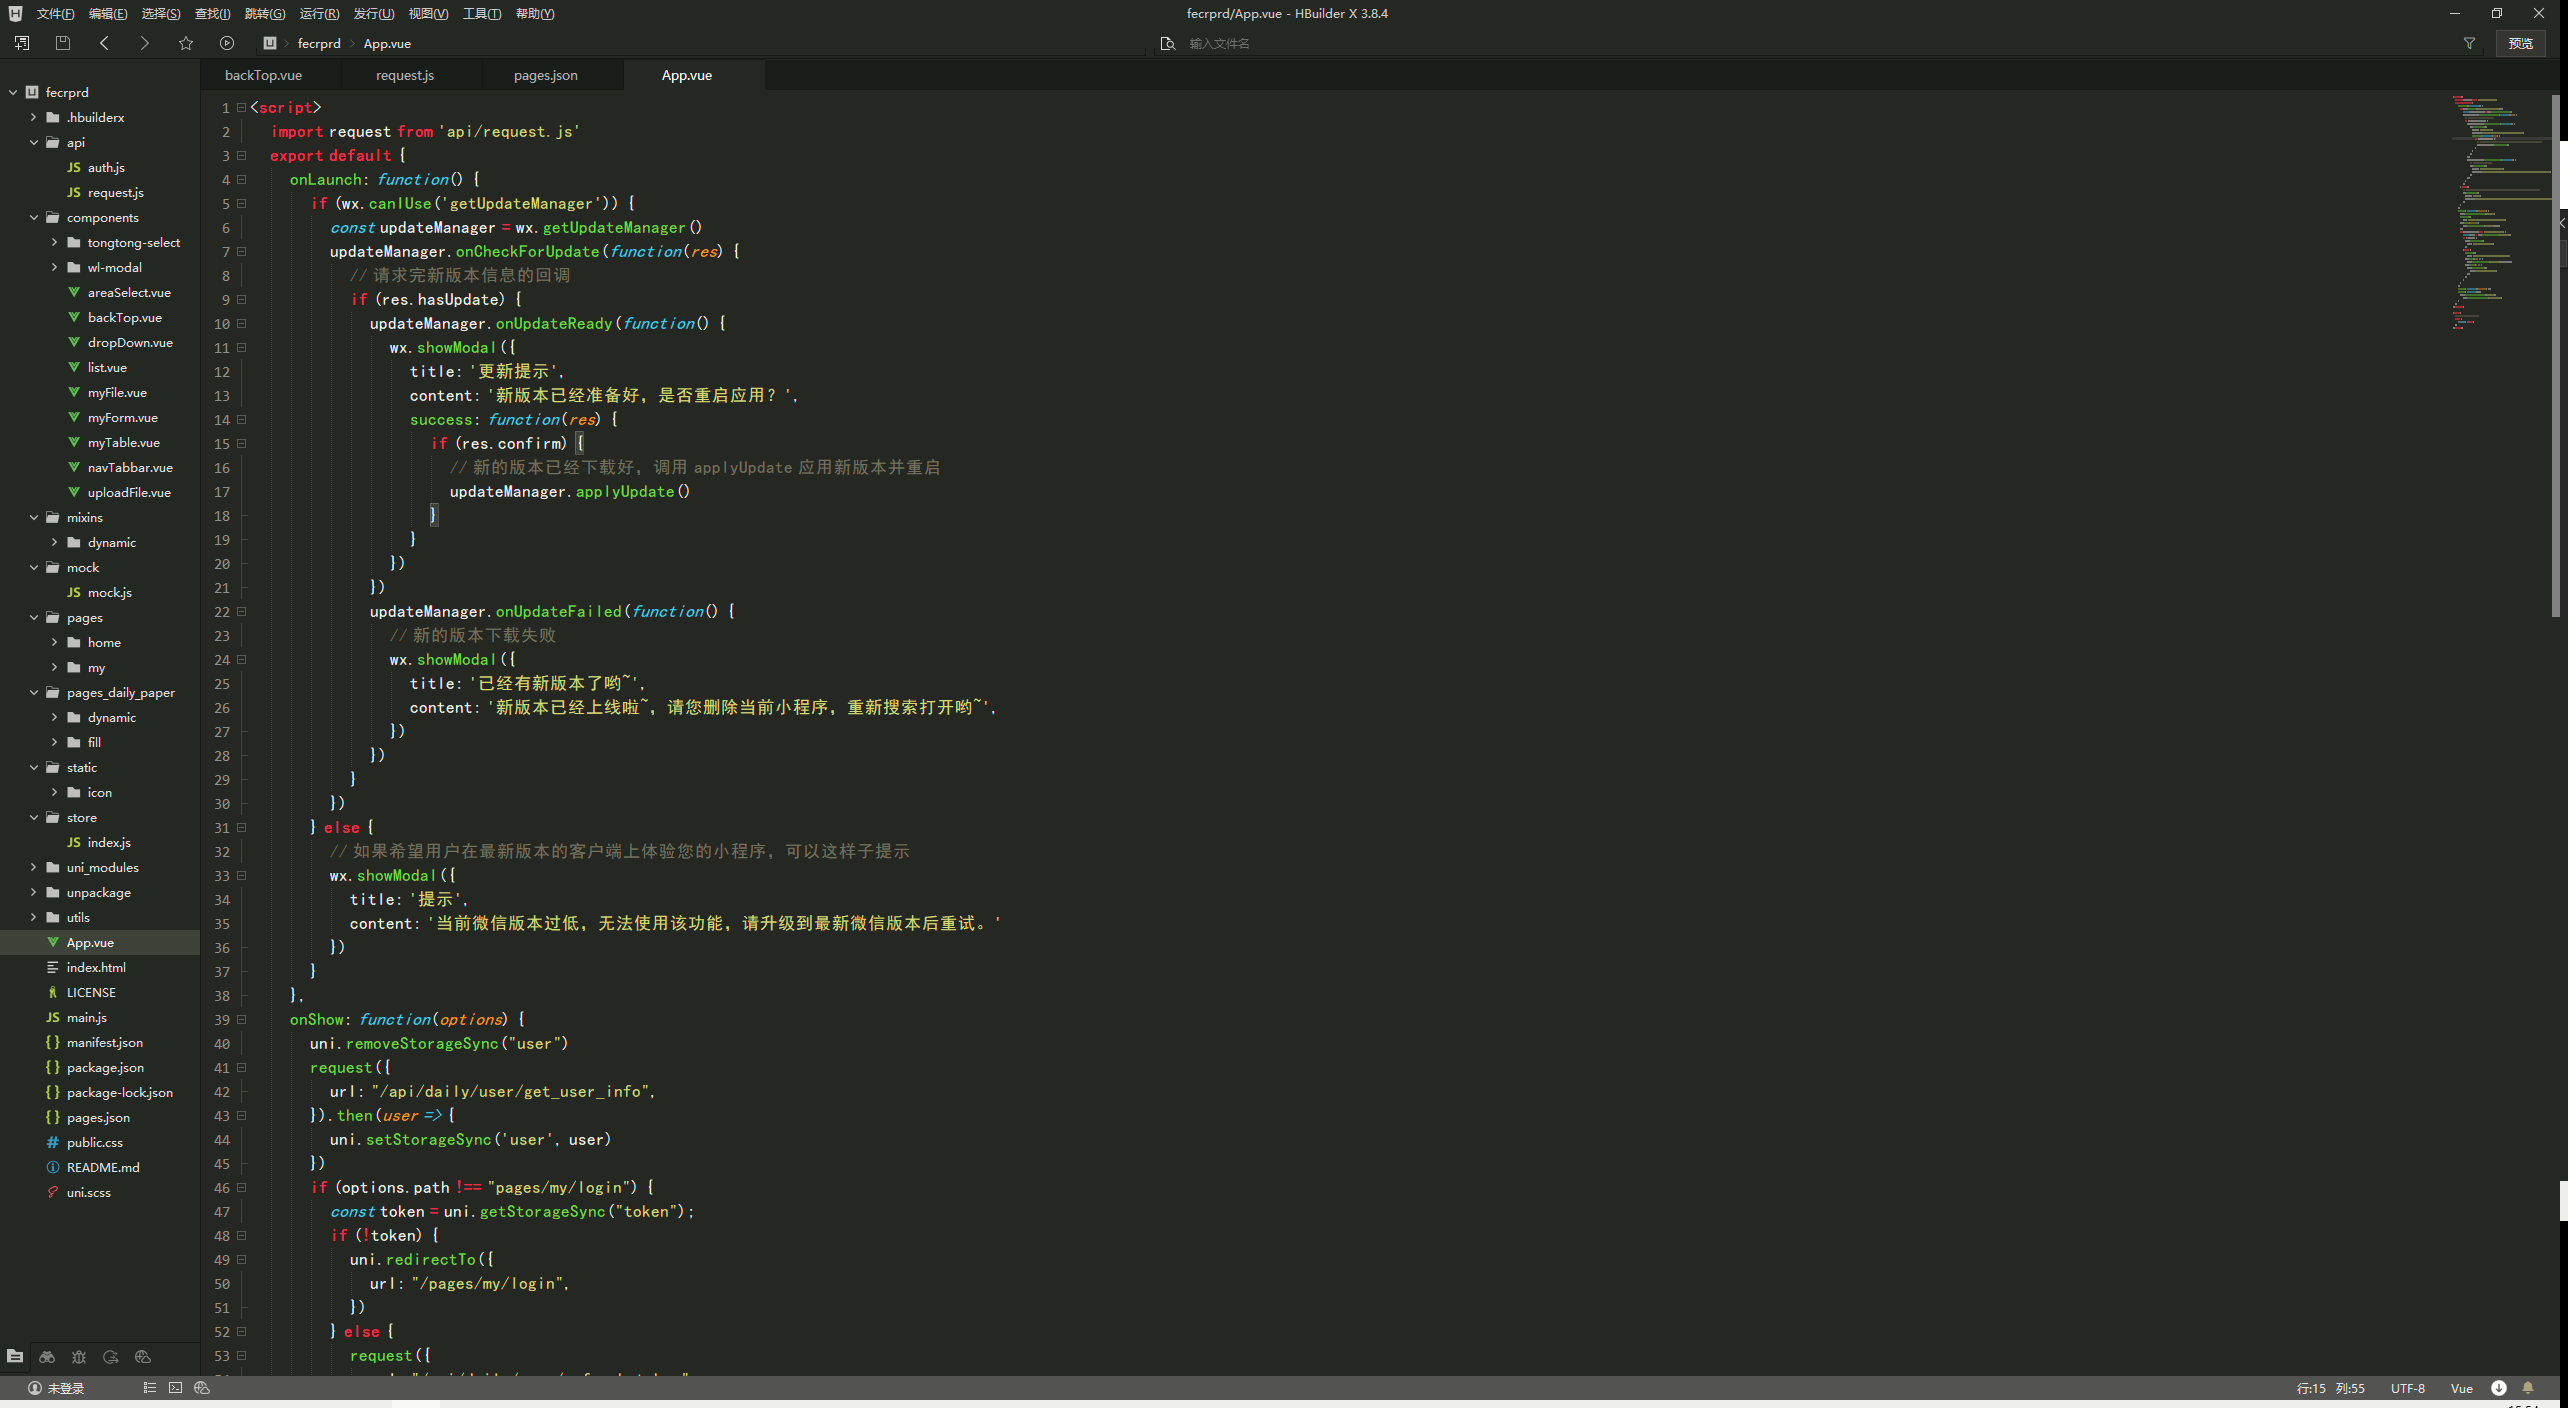Go back with the left arrow icon
Viewport: 2568px width, 1408px height.
104,43
